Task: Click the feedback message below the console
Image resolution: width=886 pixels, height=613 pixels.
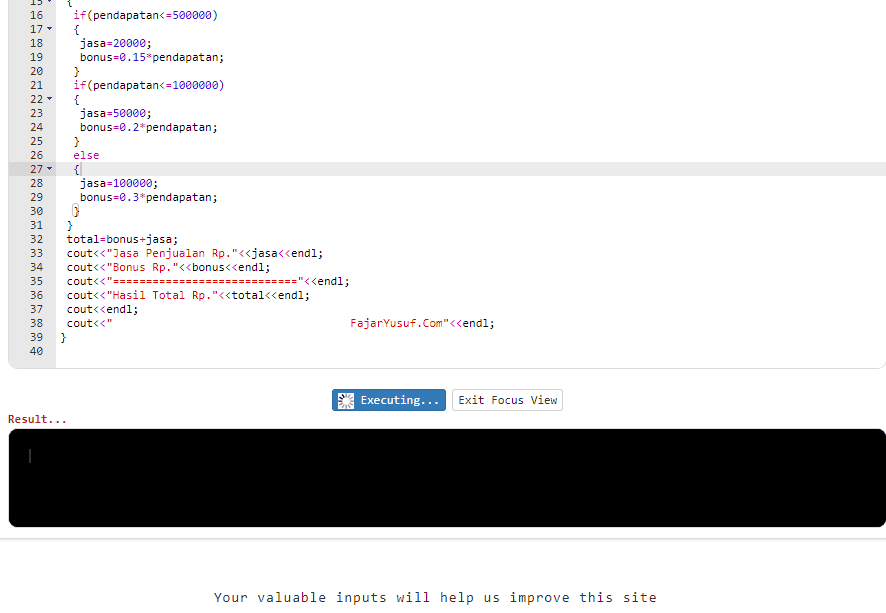Action: click(x=435, y=597)
